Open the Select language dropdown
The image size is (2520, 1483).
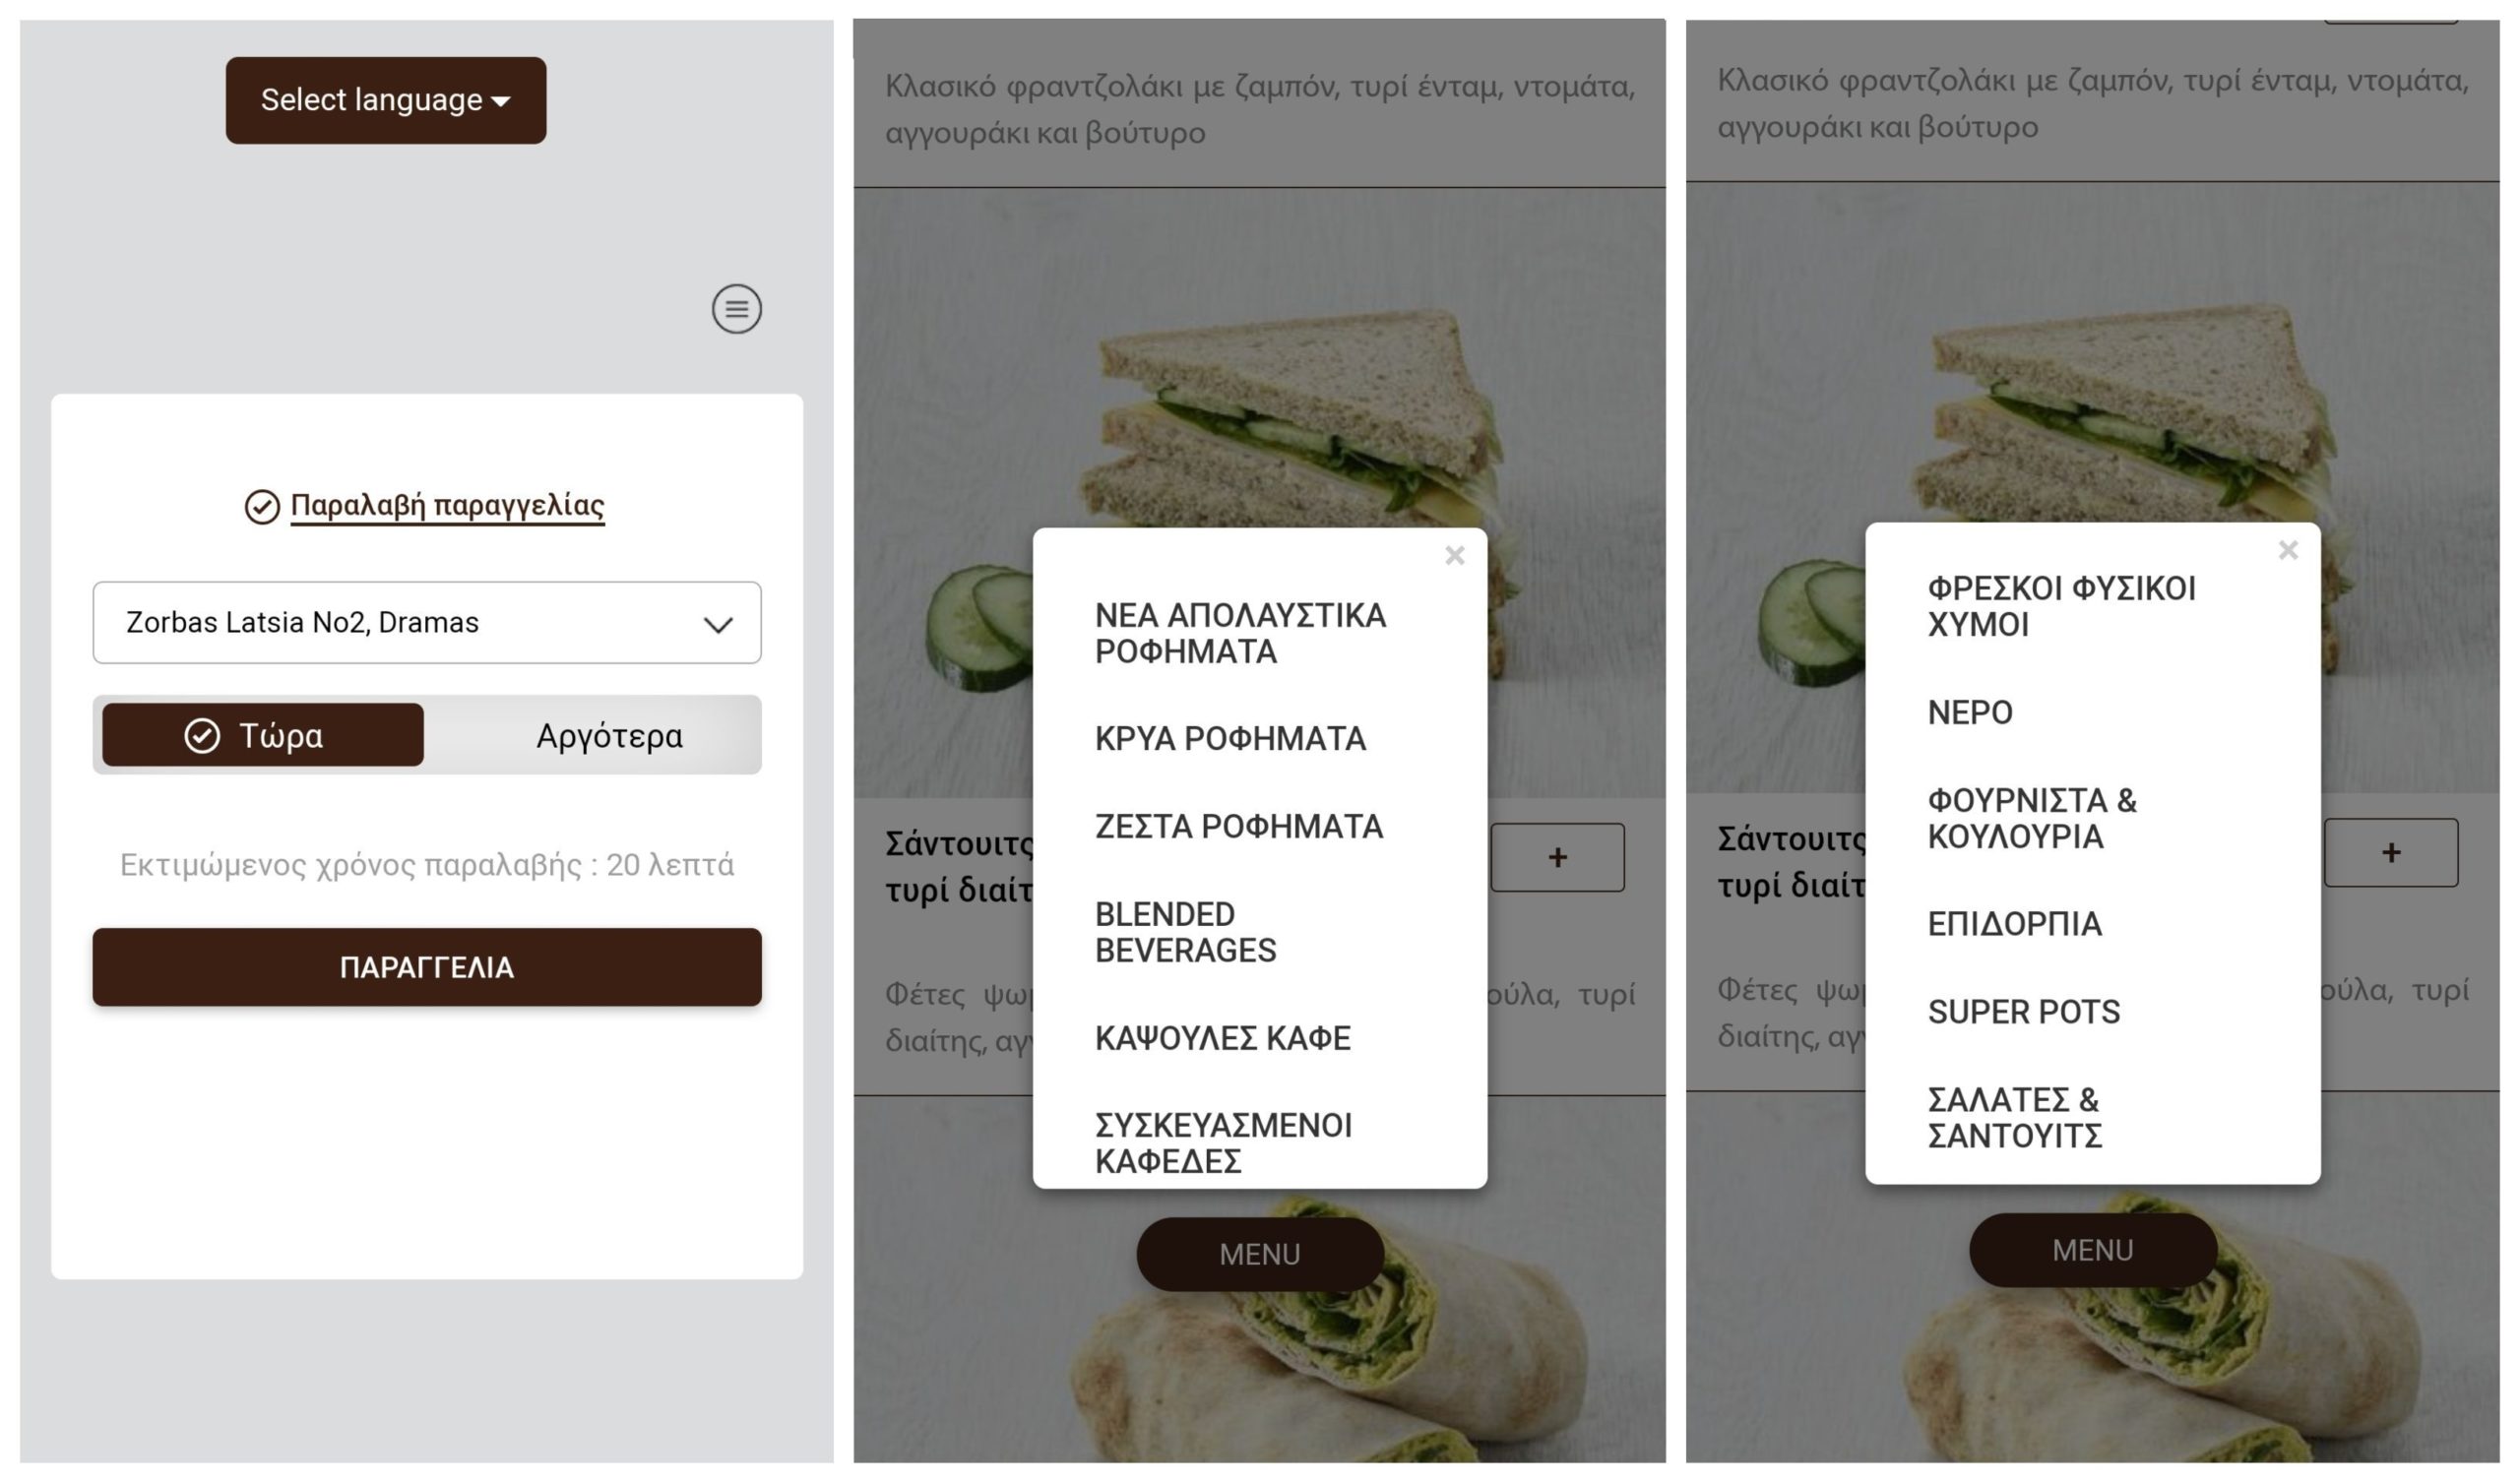click(386, 100)
